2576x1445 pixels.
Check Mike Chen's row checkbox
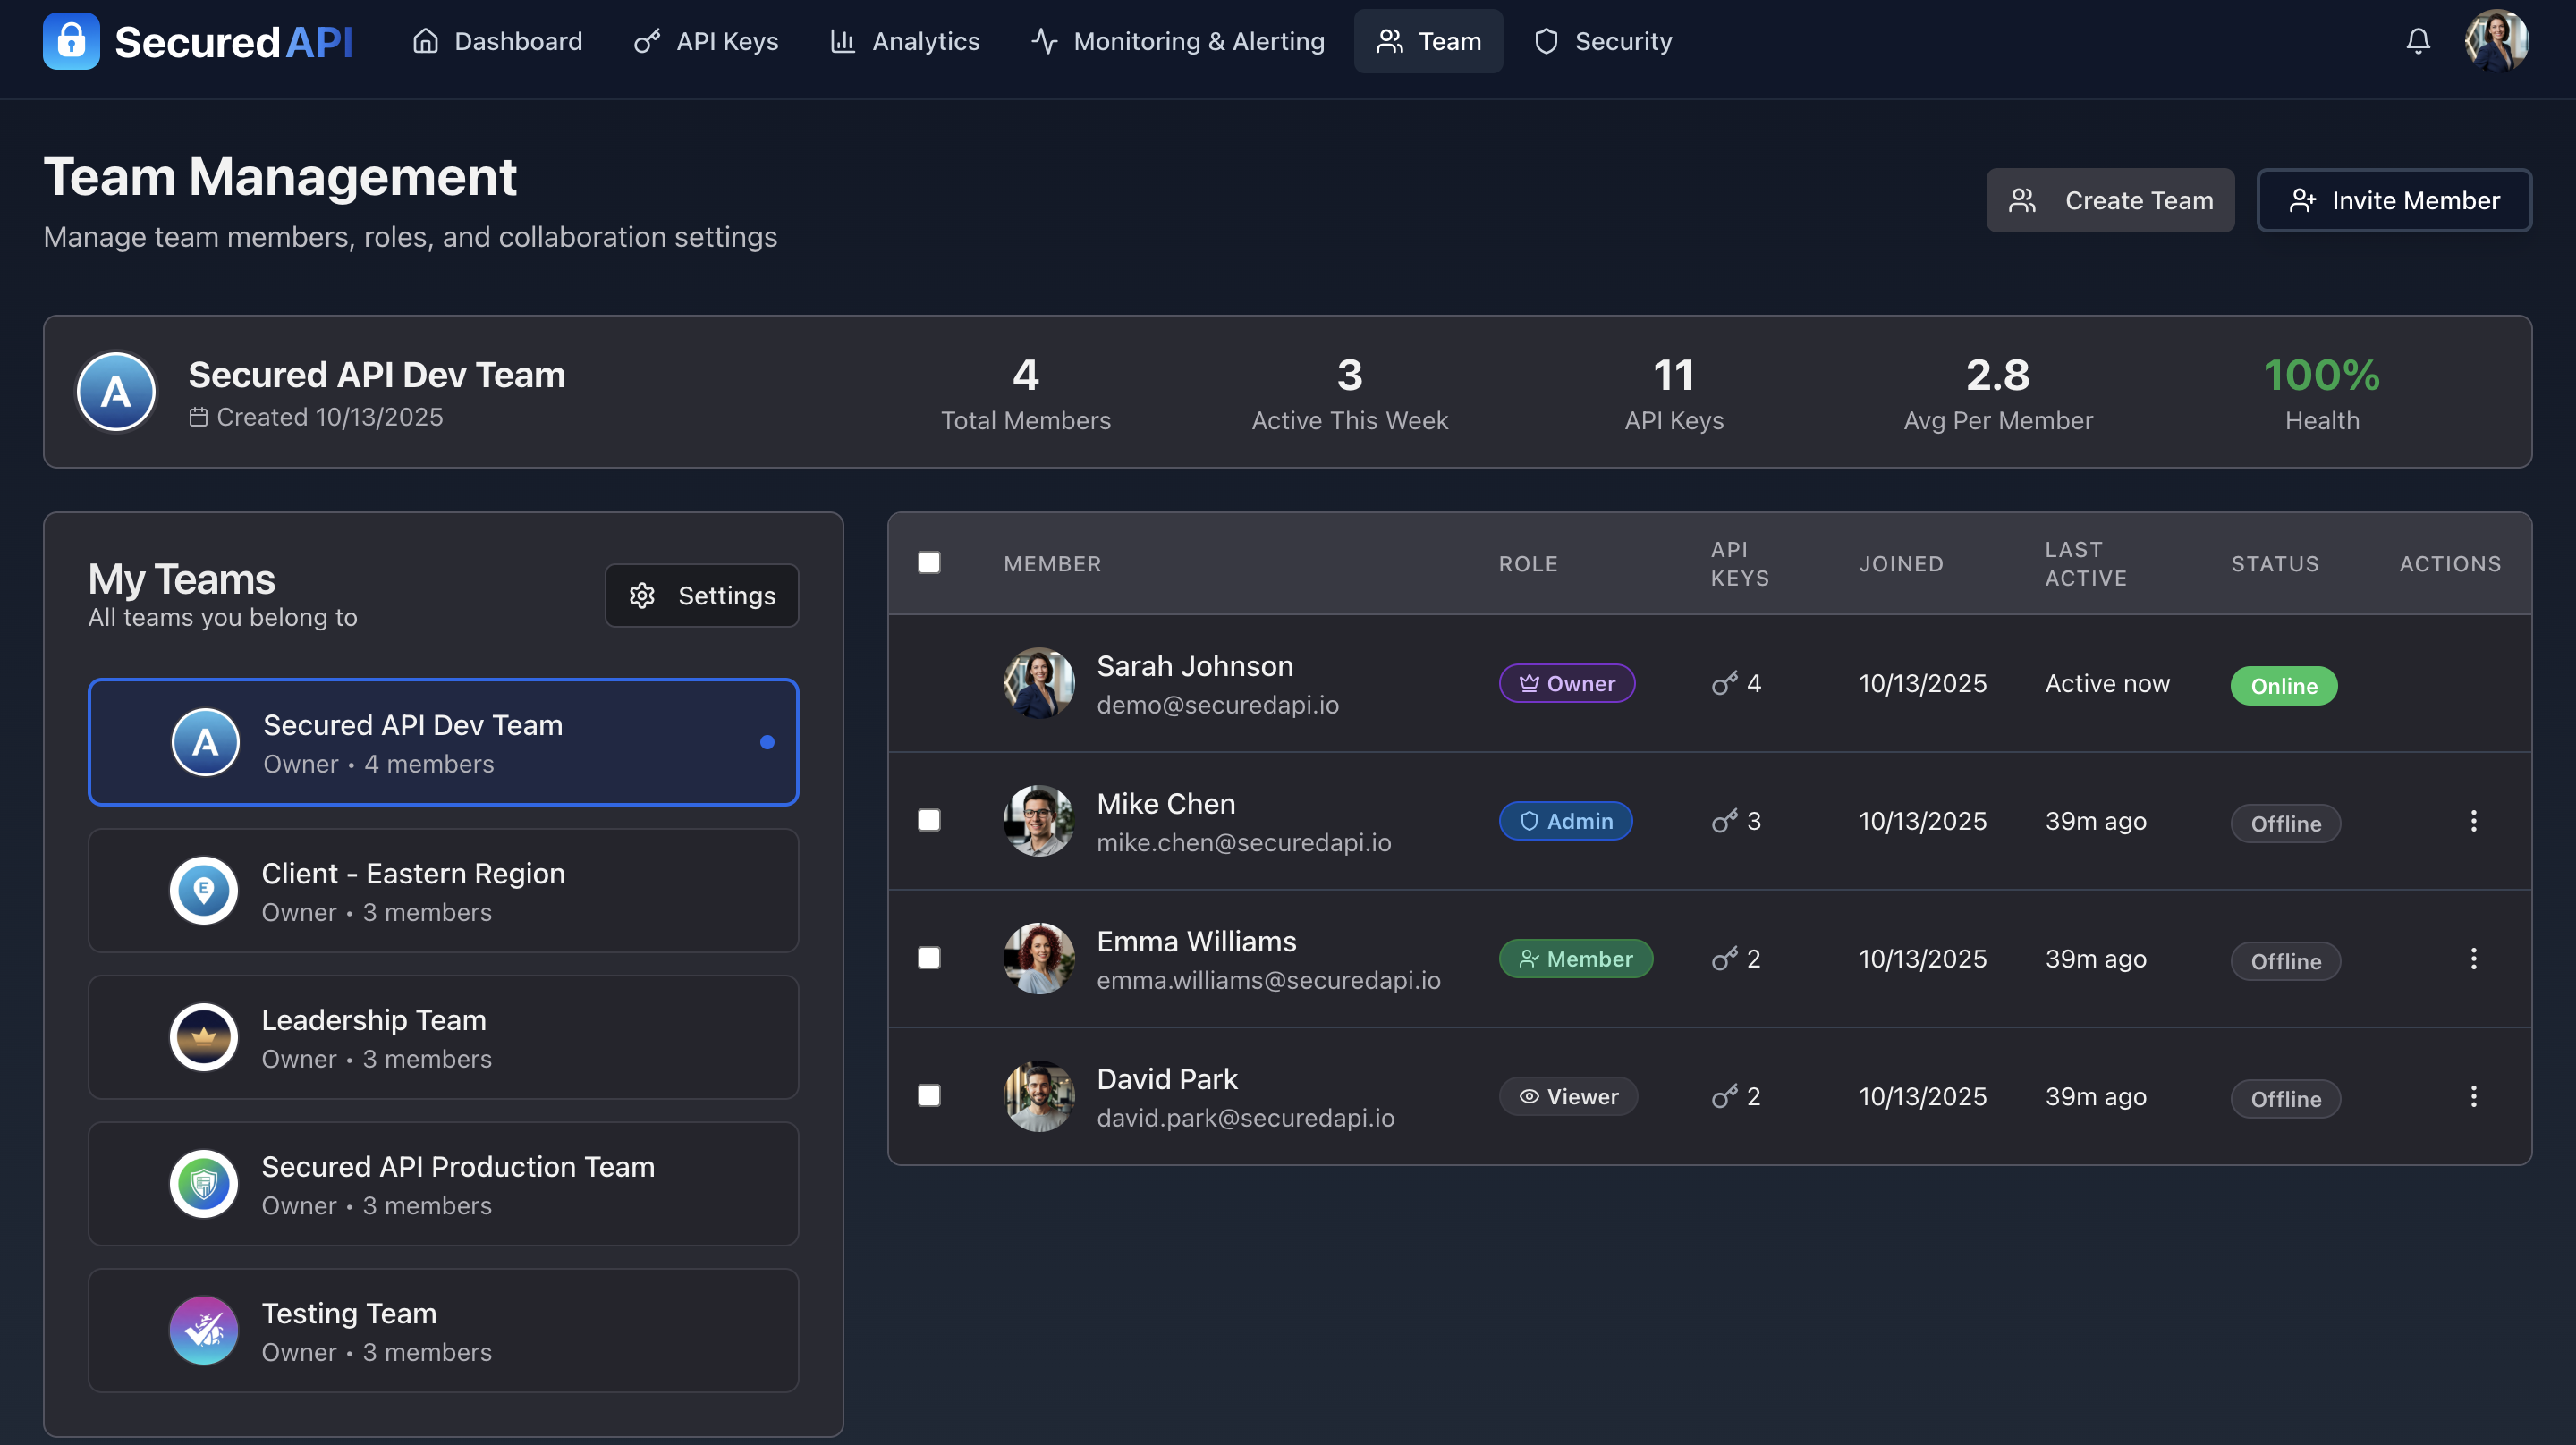pyautogui.click(x=928, y=820)
